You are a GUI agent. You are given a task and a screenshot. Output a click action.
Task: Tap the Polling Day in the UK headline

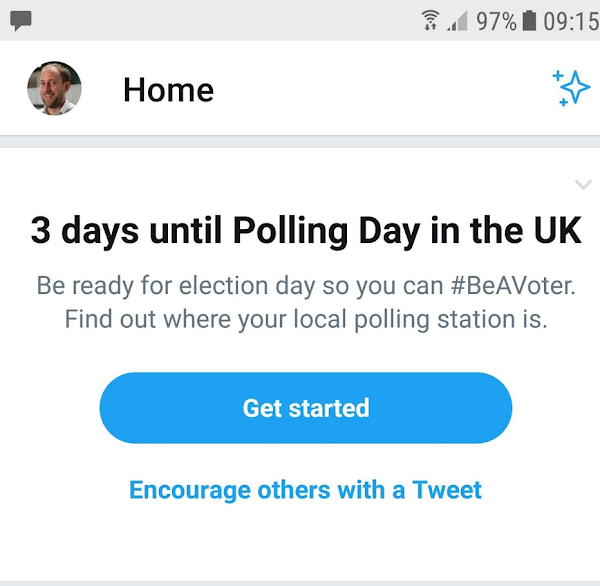pos(305,231)
